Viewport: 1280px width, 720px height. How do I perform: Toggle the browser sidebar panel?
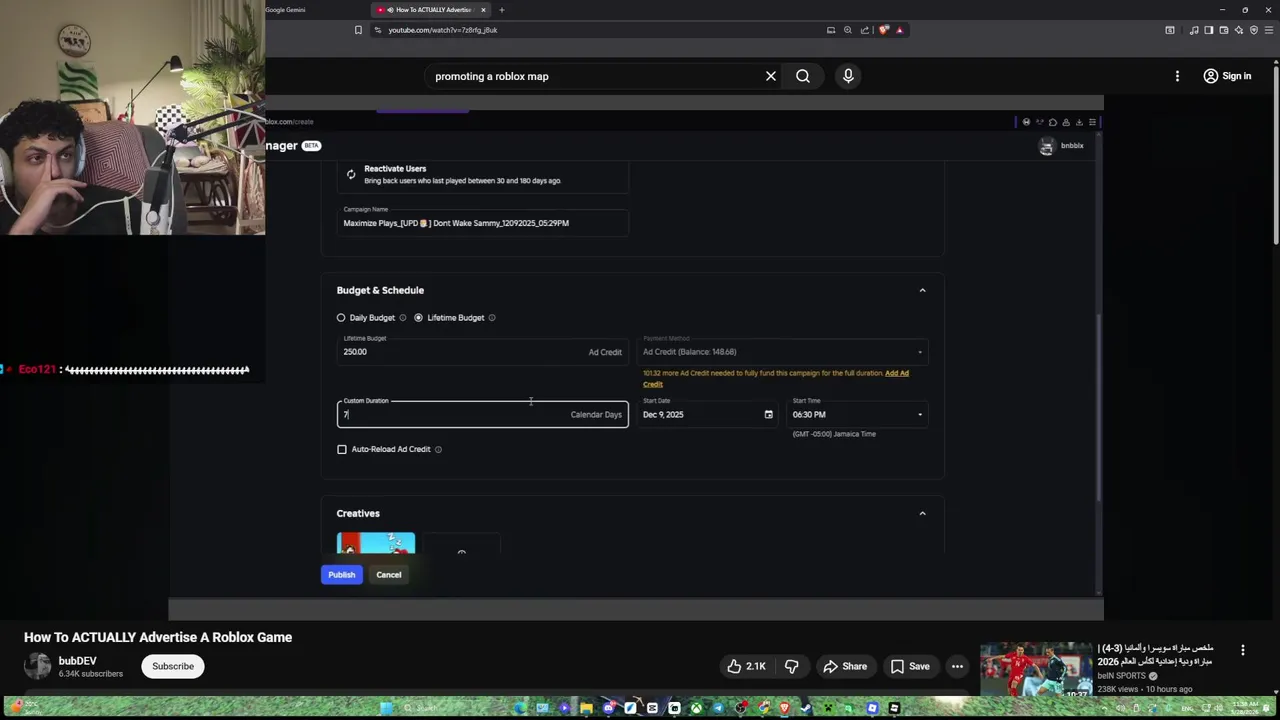pyautogui.click(x=1209, y=30)
